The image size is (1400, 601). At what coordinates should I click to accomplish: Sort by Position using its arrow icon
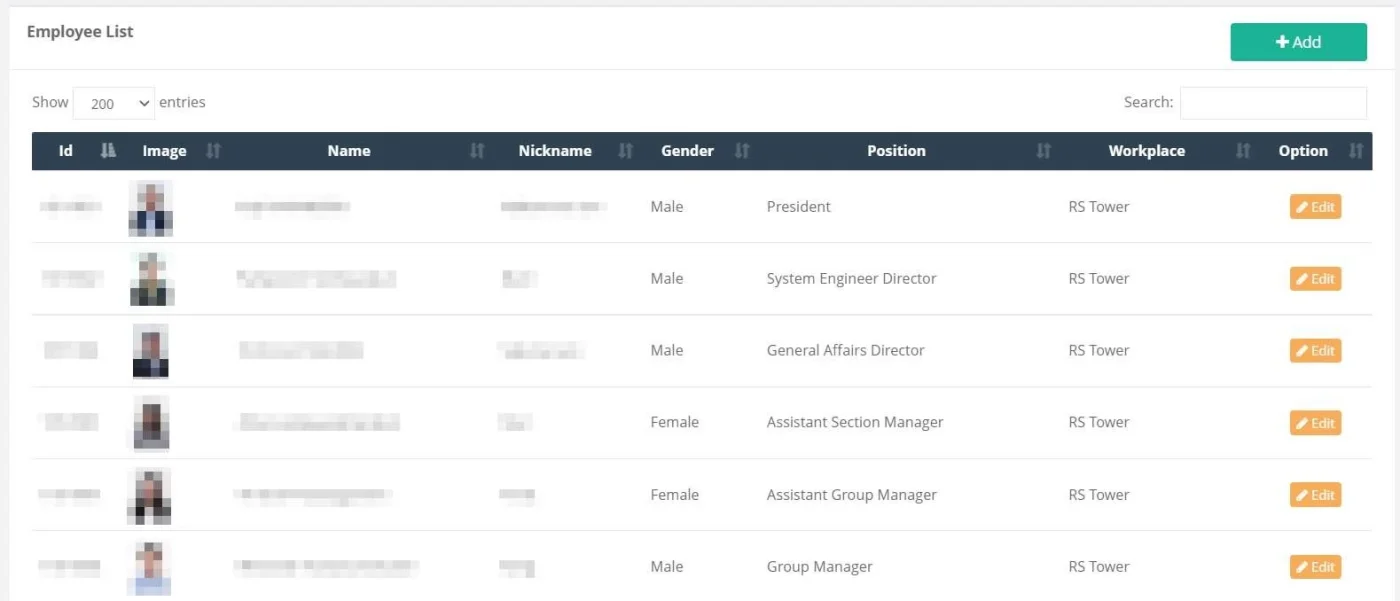tap(1043, 151)
